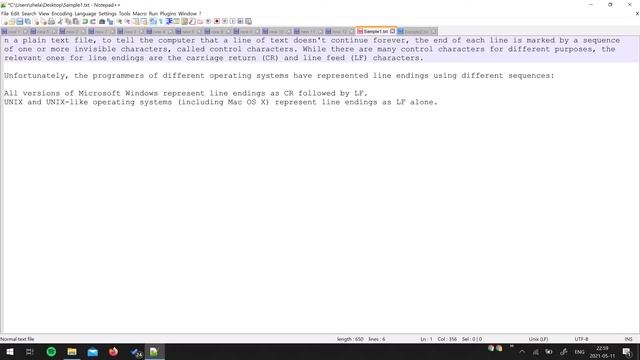
Task: Click the Stop Recording macro icon
Action: 224,21
